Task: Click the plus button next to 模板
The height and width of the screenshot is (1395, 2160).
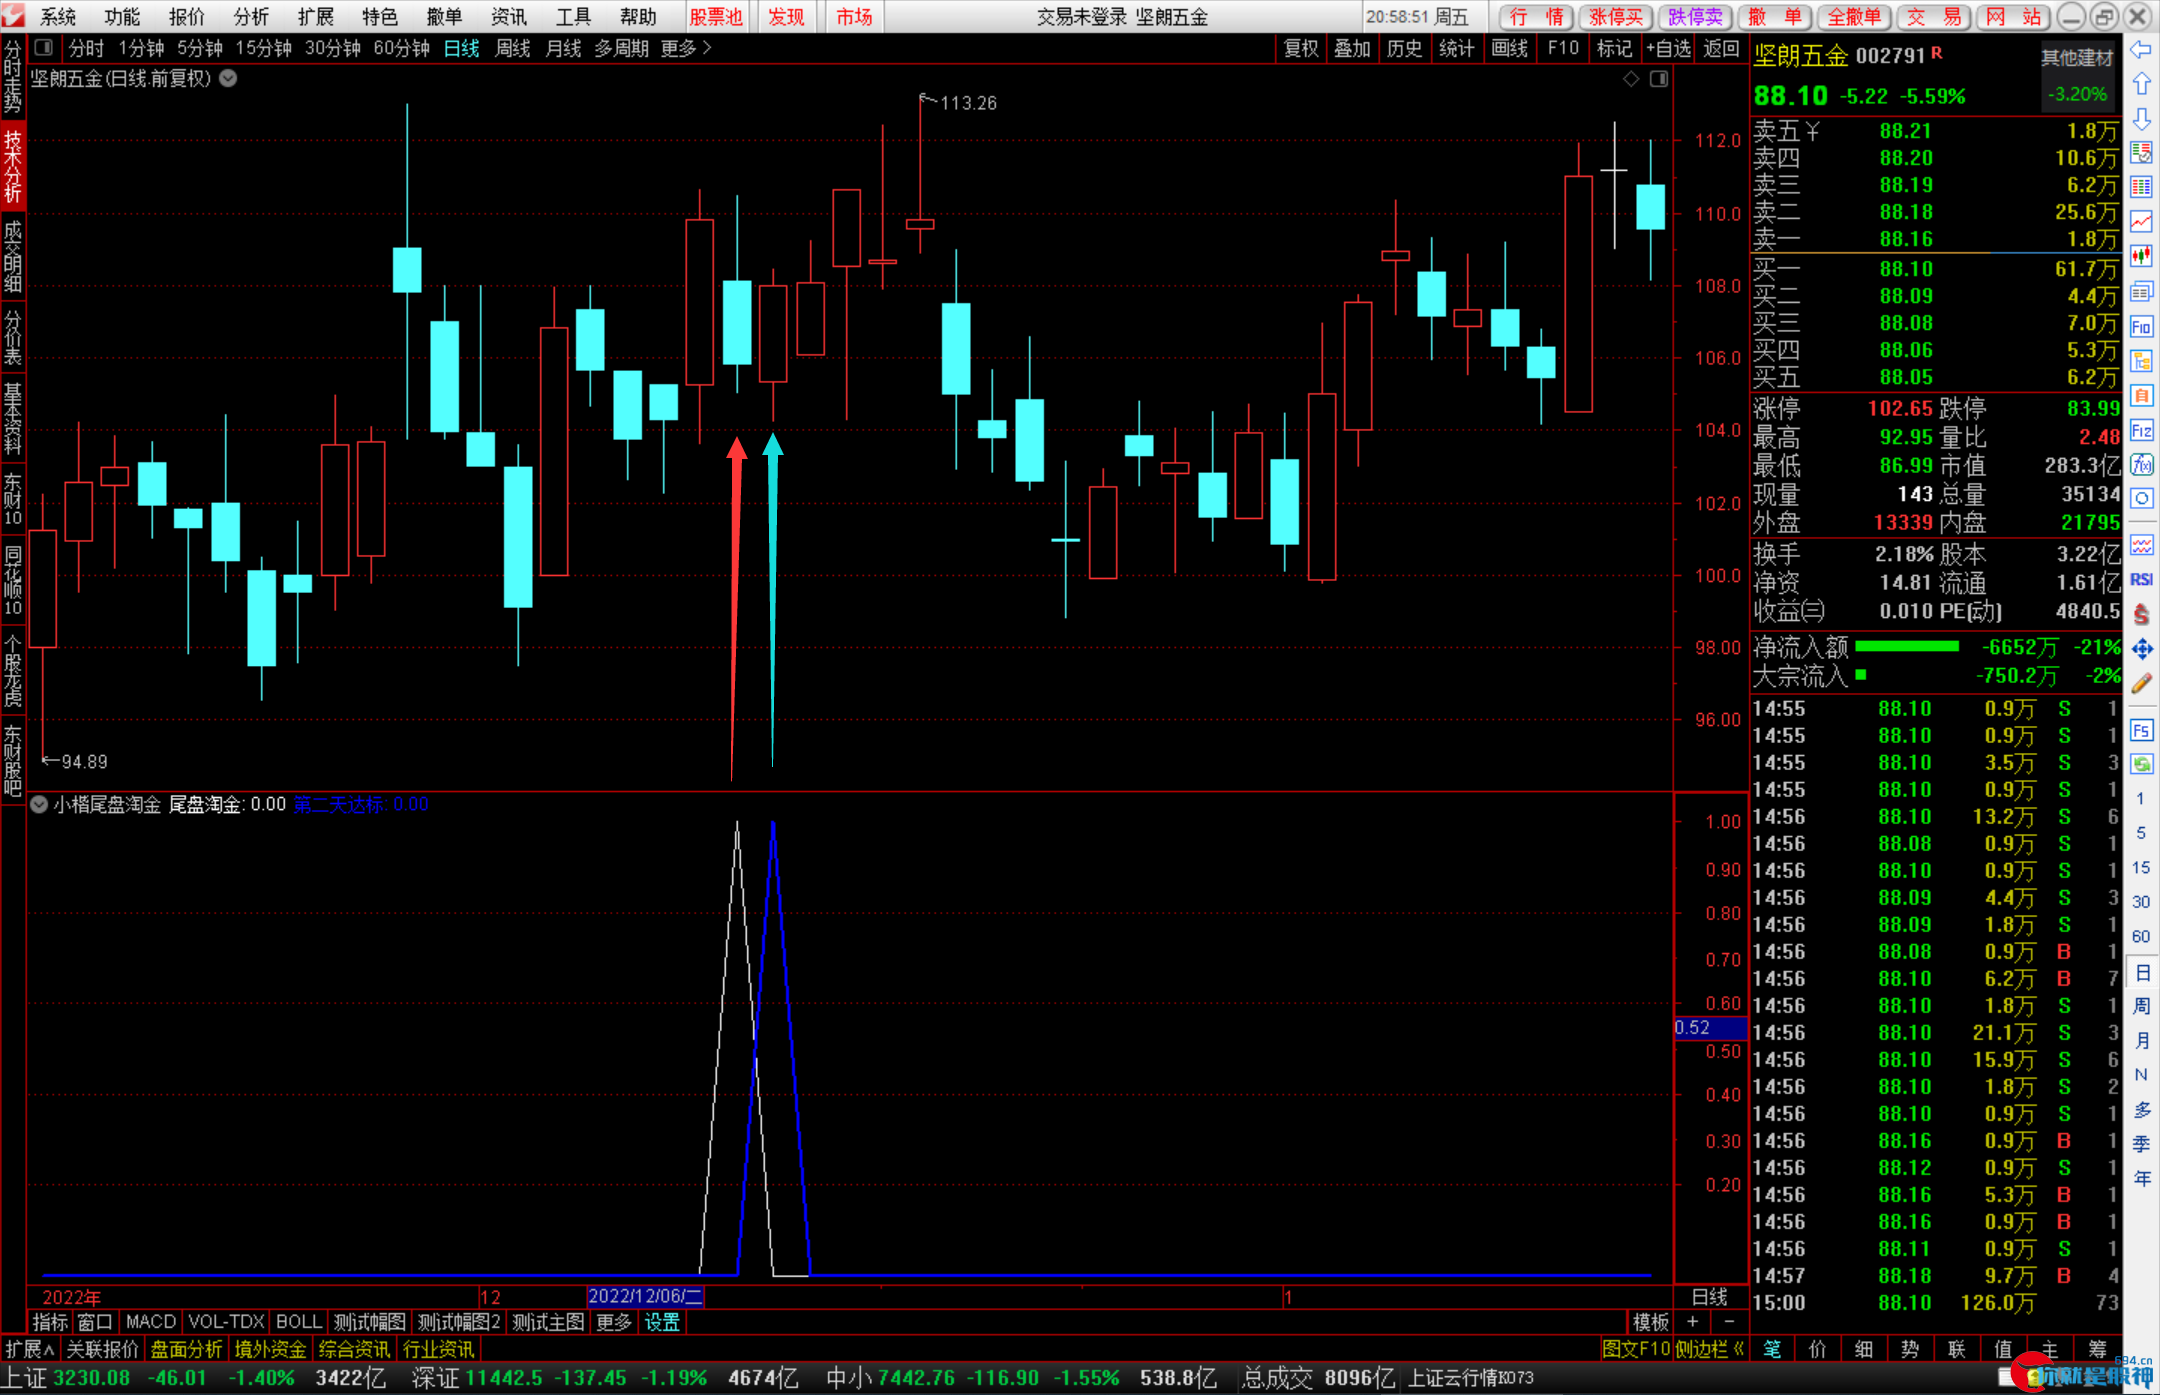Action: coord(1692,1322)
